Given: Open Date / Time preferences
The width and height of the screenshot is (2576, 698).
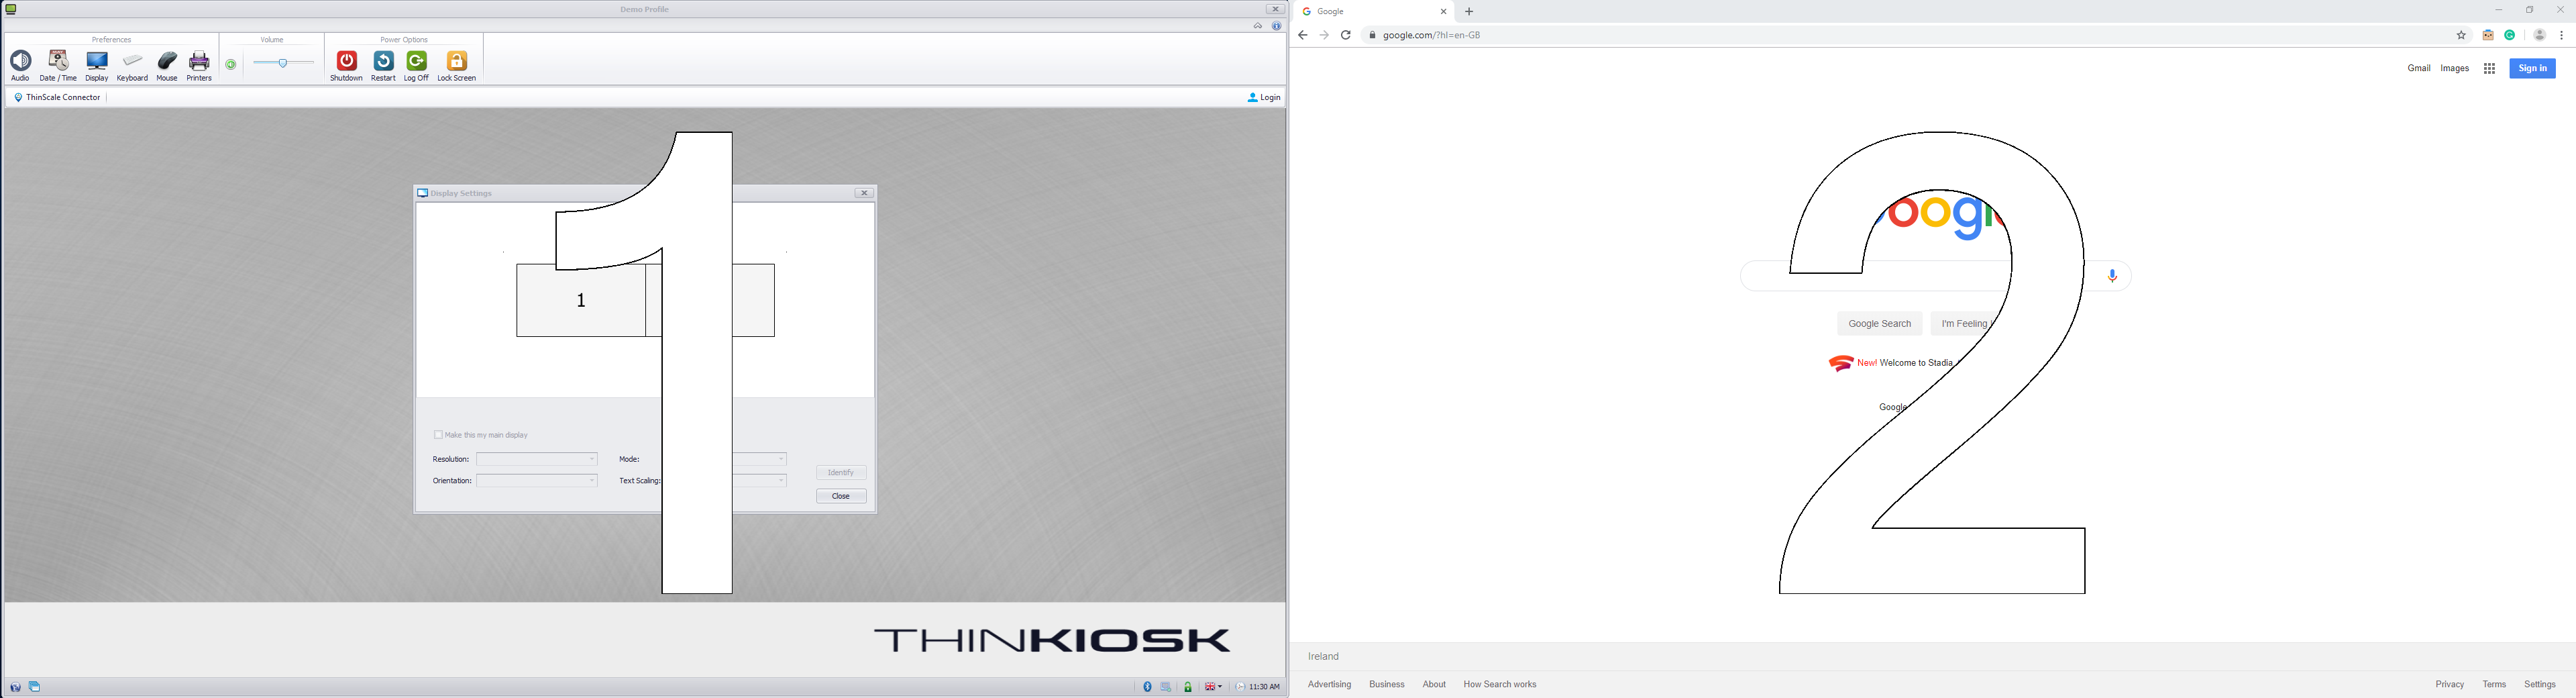Looking at the screenshot, I should (58, 66).
